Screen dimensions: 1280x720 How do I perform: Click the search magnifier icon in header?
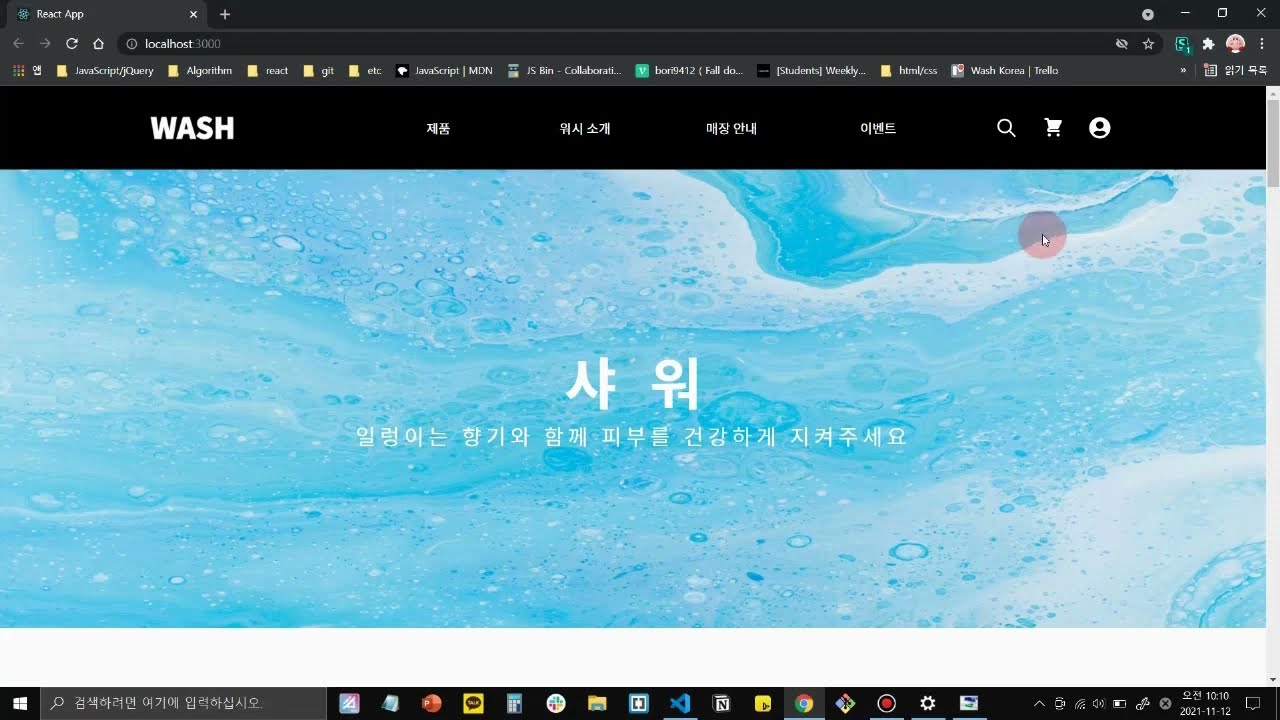1006,128
